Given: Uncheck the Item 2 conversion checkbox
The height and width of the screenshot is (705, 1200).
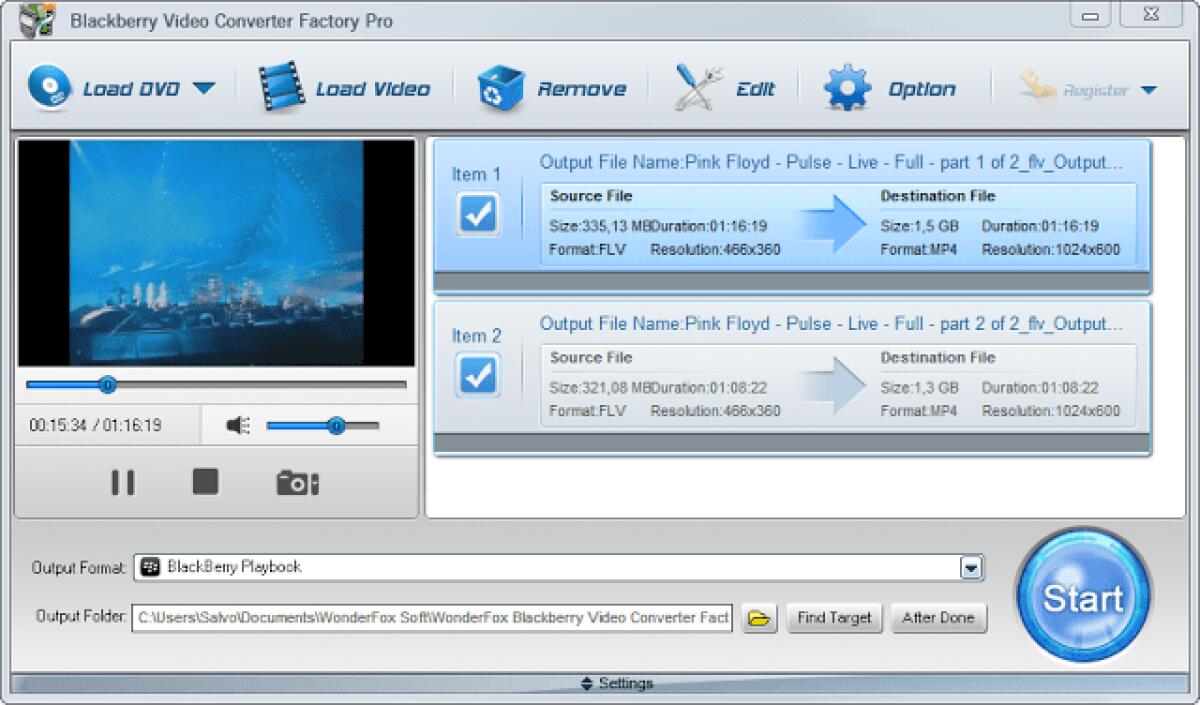Looking at the screenshot, I should tap(477, 374).
